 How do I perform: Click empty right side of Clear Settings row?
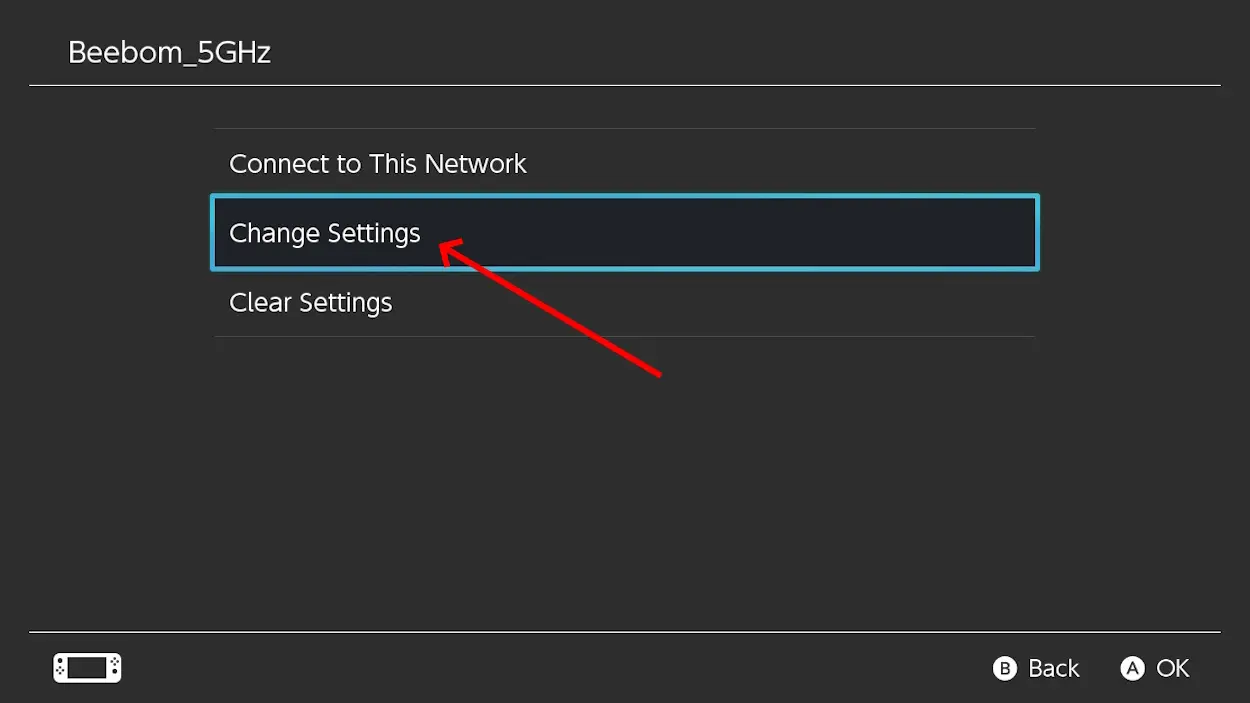coord(800,302)
